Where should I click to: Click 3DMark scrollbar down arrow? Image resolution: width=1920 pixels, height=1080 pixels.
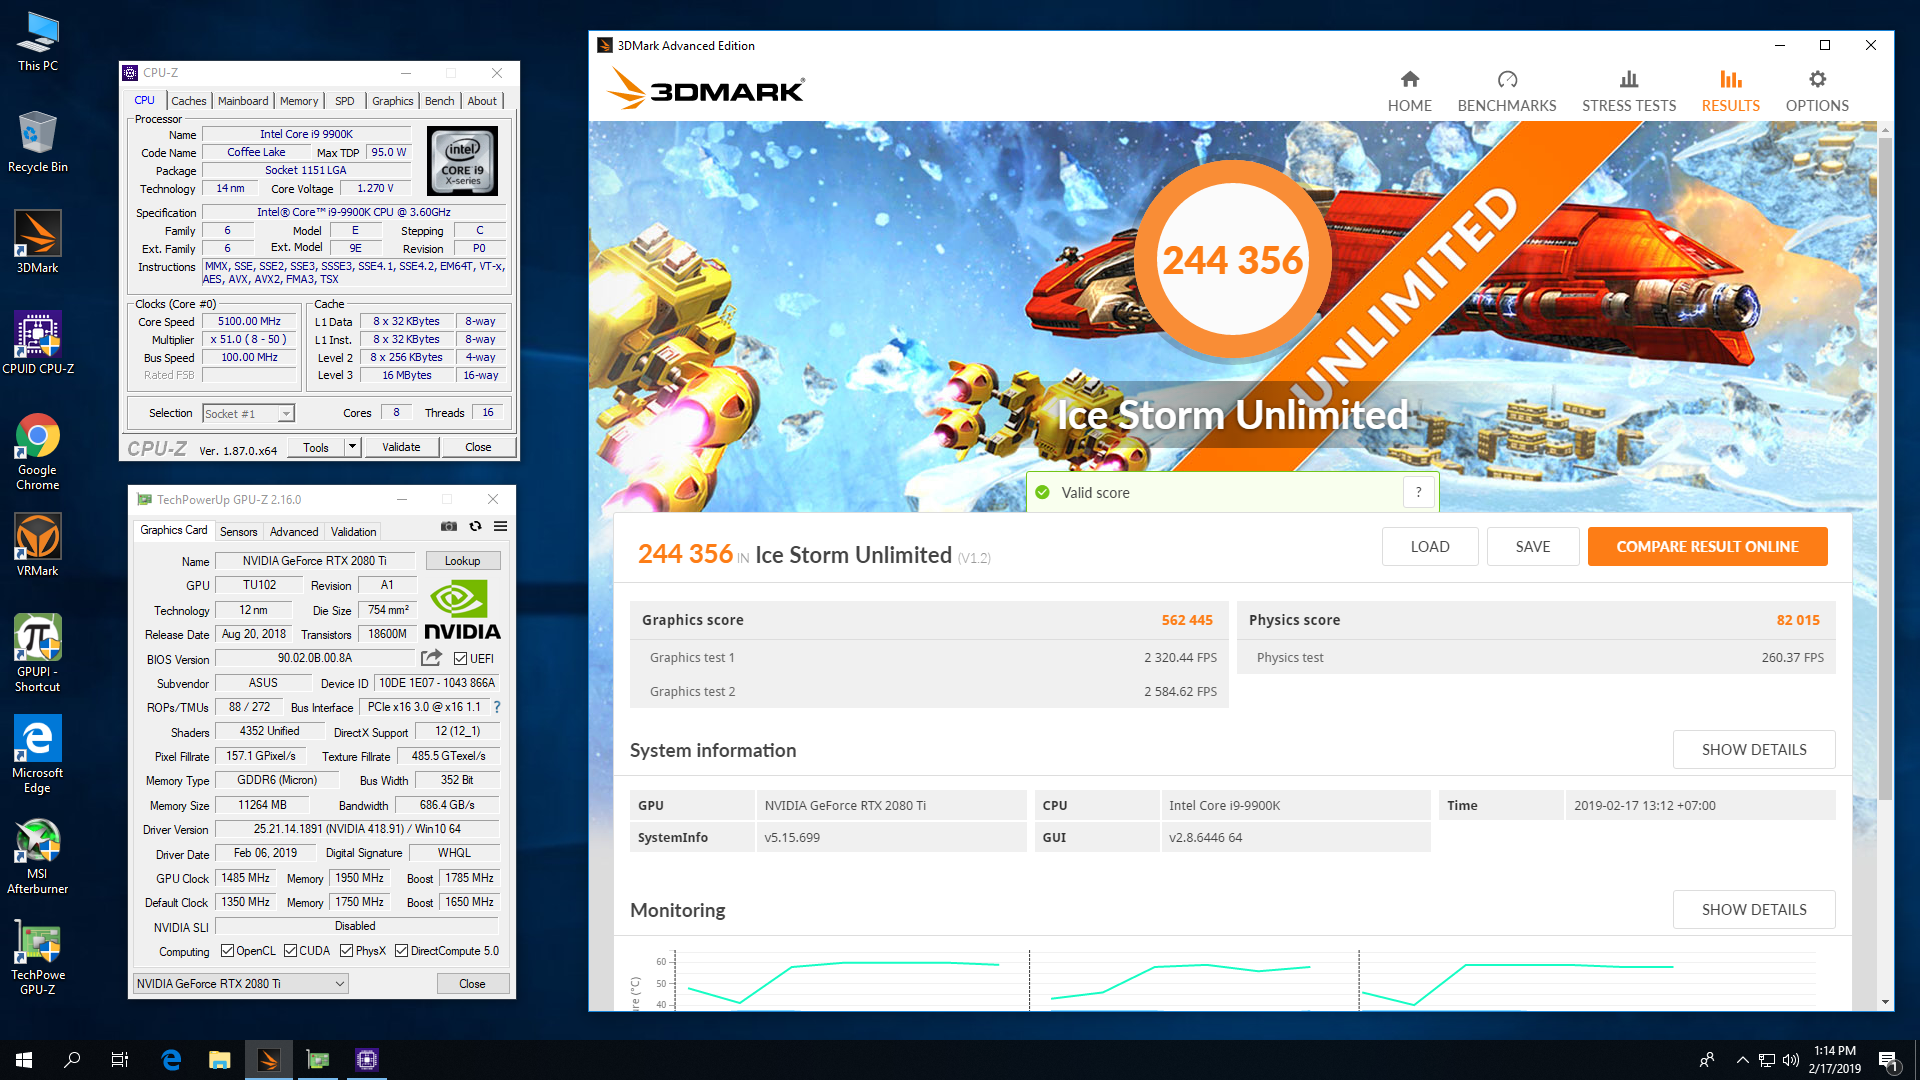click(1885, 1002)
